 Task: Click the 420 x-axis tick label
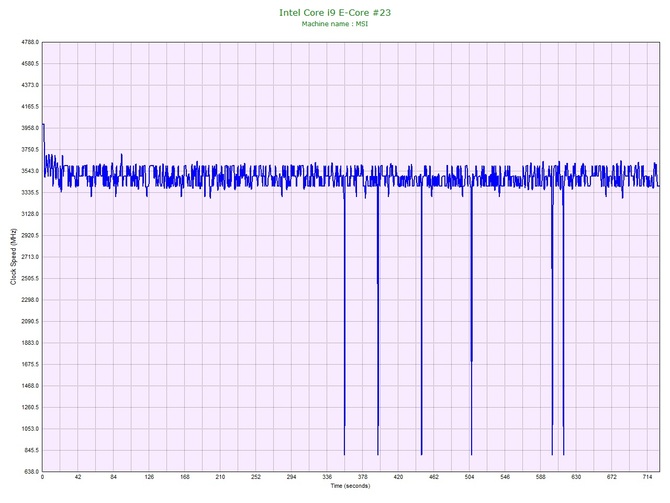[x=398, y=477]
